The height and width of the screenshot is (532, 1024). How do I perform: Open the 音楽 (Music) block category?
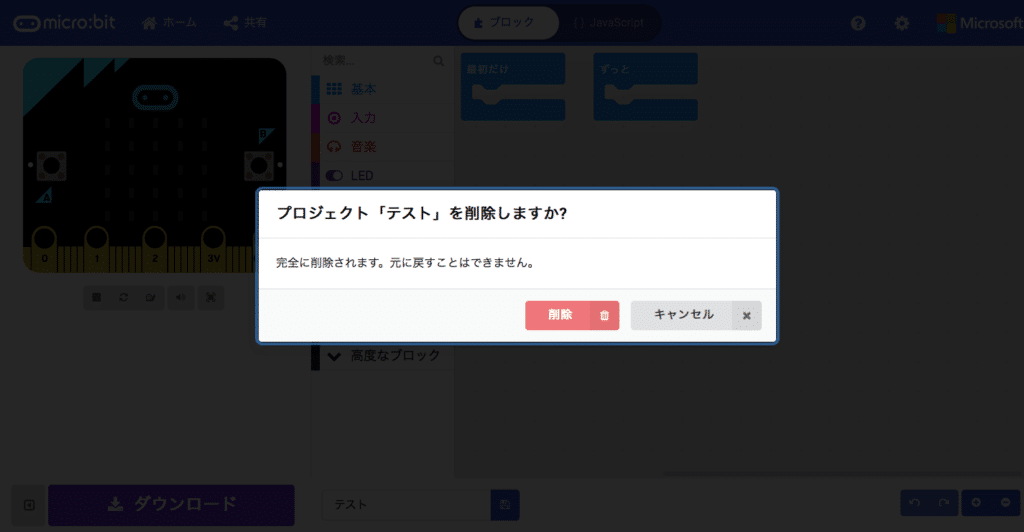click(383, 147)
